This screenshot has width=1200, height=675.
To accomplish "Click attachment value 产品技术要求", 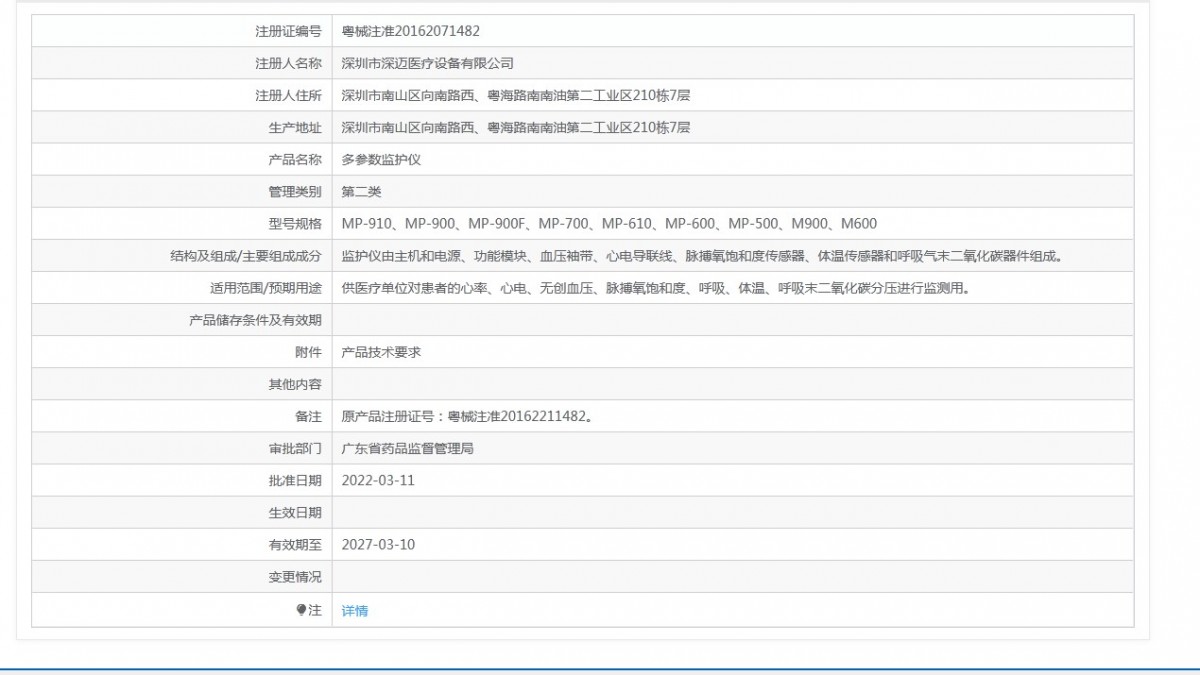I will pyautogui.click(x=381, y=352).
